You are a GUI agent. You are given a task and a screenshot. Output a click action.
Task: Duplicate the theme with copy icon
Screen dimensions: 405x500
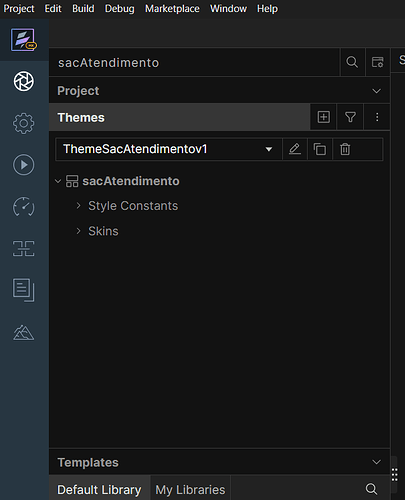(320, 149)
